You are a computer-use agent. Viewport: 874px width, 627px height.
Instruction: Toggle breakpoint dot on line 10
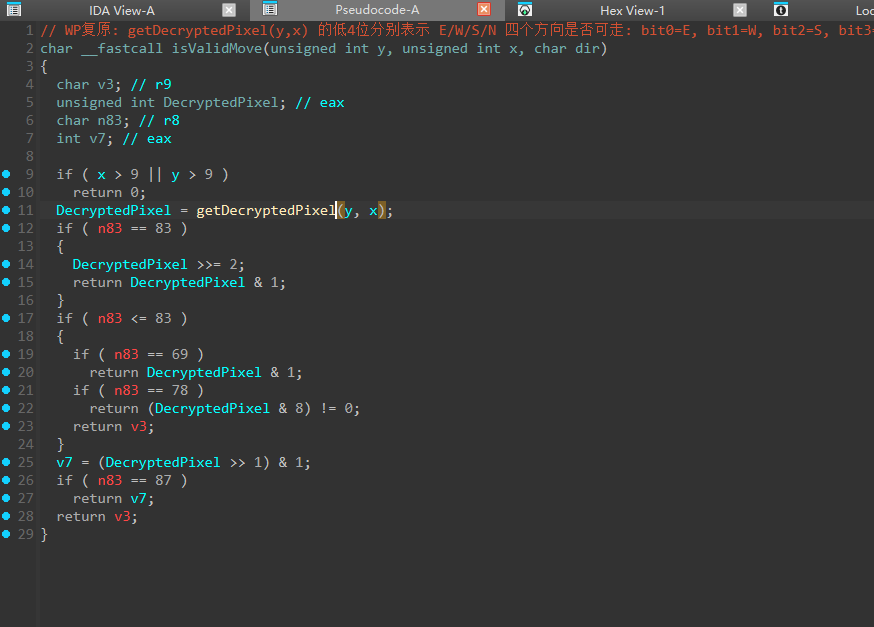(6, 192)
